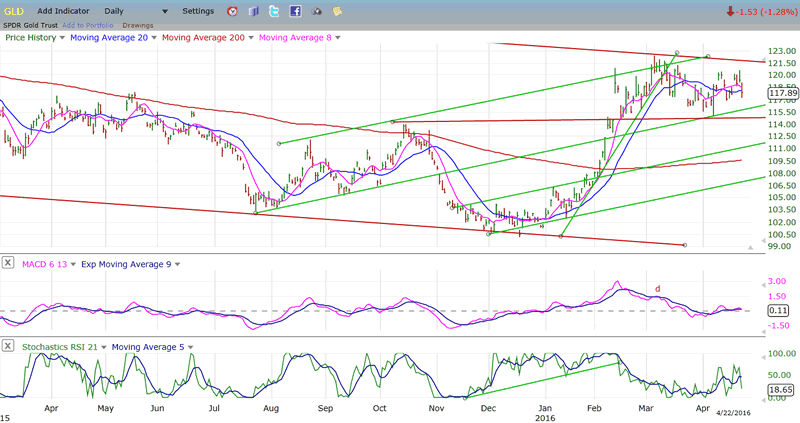This screenshot has width=800, height=423.
Task: Share chart via Twitter icon
Action: pos(274,11)
